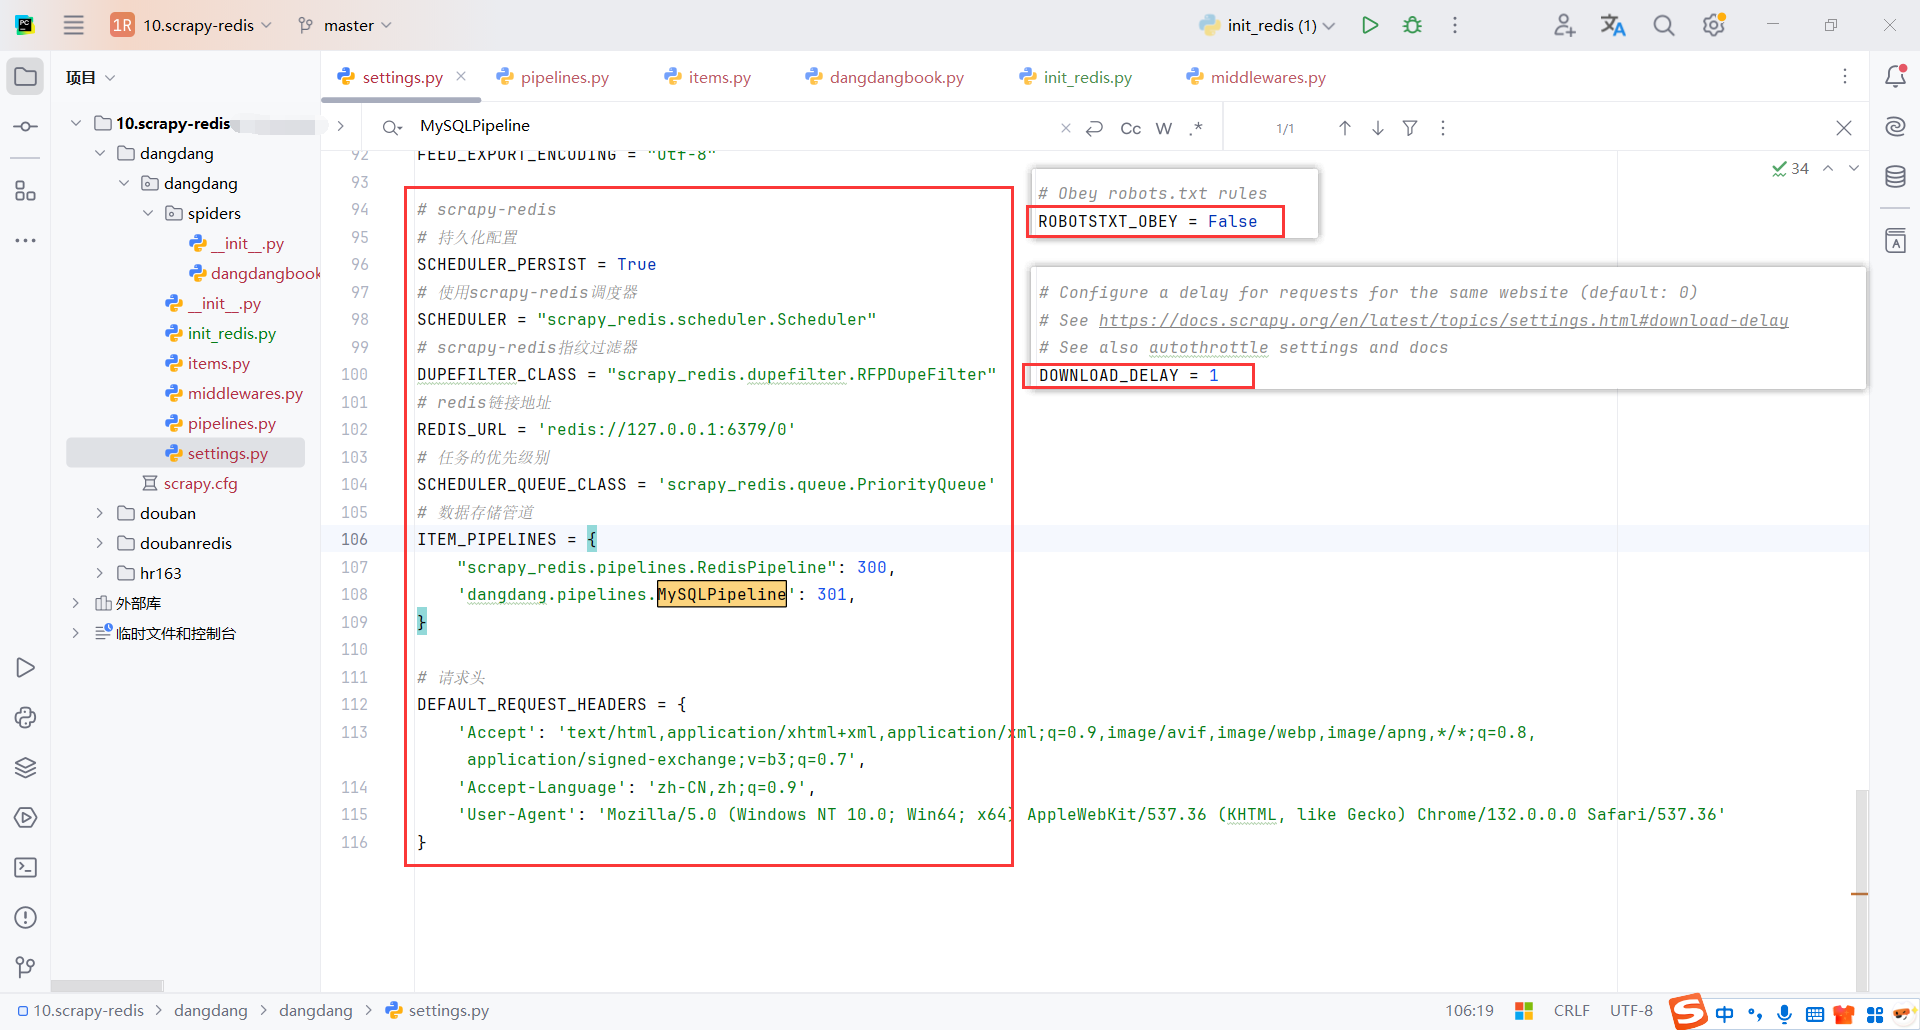Switch to middlewares.py tab

[1256, 77]
